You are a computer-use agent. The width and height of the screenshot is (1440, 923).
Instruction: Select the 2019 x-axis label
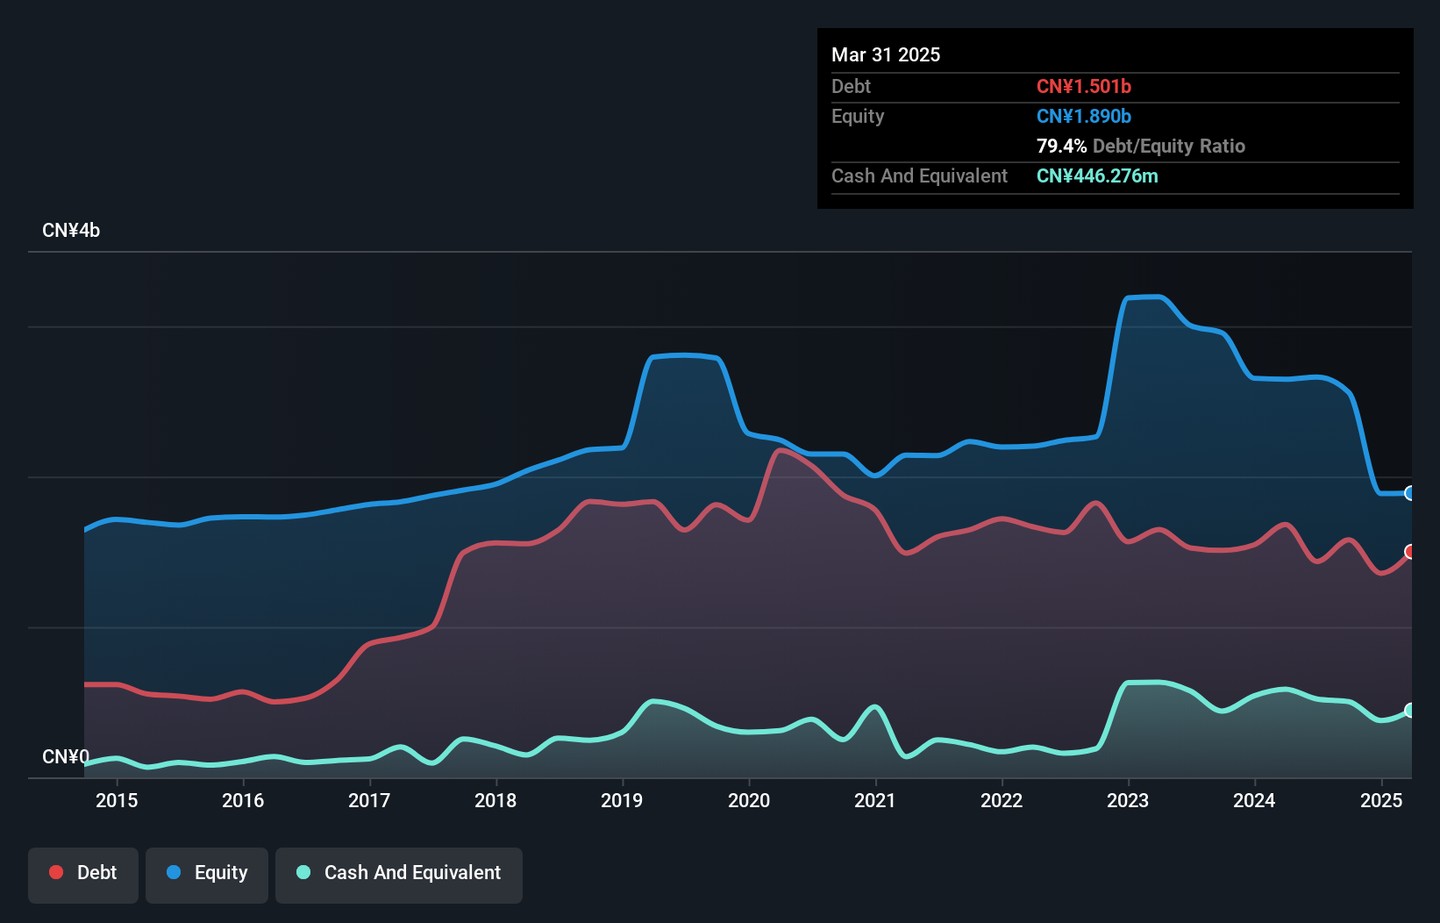pos(622,800)
